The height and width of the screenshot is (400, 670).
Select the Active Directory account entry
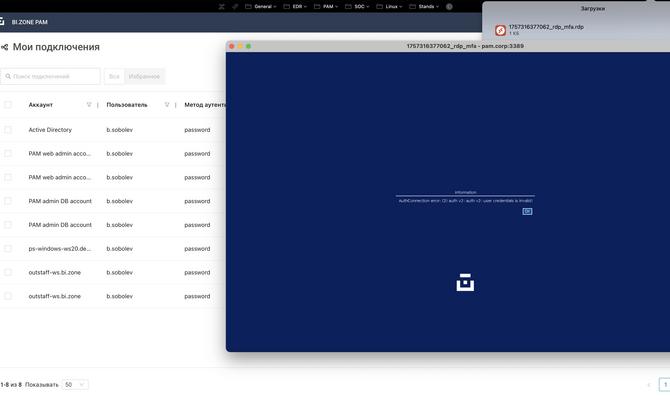50,130
